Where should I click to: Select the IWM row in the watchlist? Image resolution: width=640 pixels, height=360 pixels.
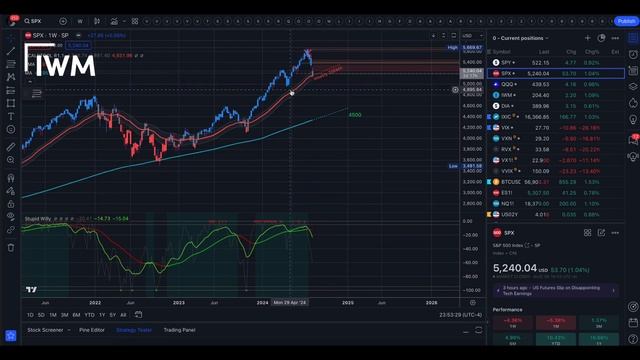tap(556, 95)
